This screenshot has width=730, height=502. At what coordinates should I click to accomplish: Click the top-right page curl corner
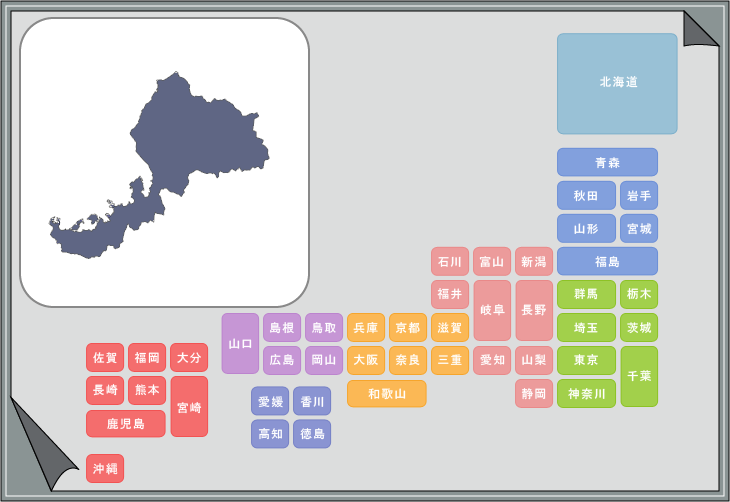[699, 29]
